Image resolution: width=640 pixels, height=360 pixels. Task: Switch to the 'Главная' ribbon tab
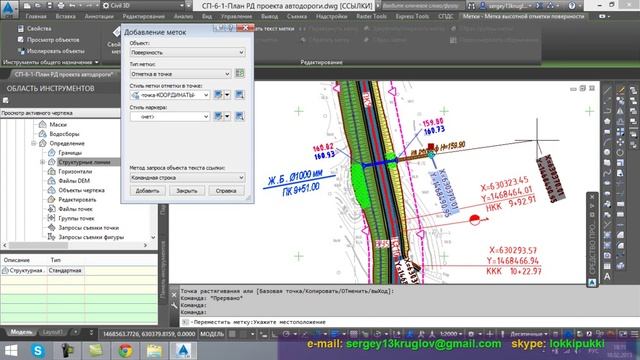click(x=36, y=16)
